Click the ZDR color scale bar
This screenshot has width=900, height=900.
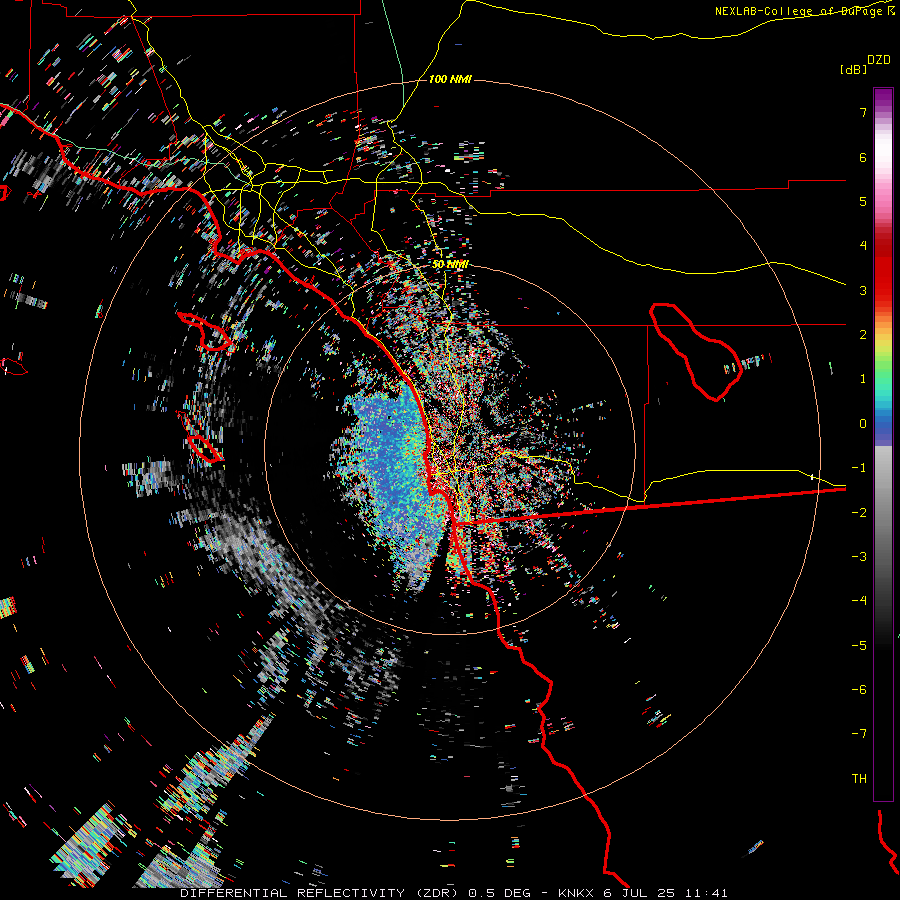coord(883,444)
